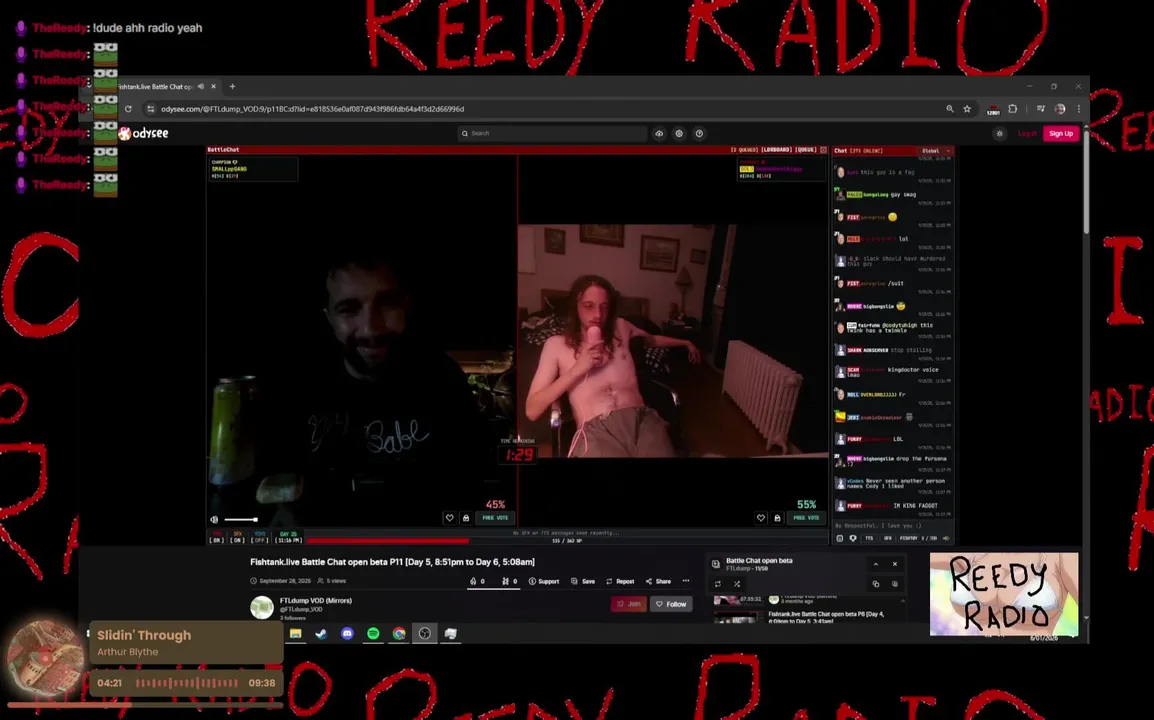
Task: Copy the playlist using the copy icon
Action: coord(876,584)
